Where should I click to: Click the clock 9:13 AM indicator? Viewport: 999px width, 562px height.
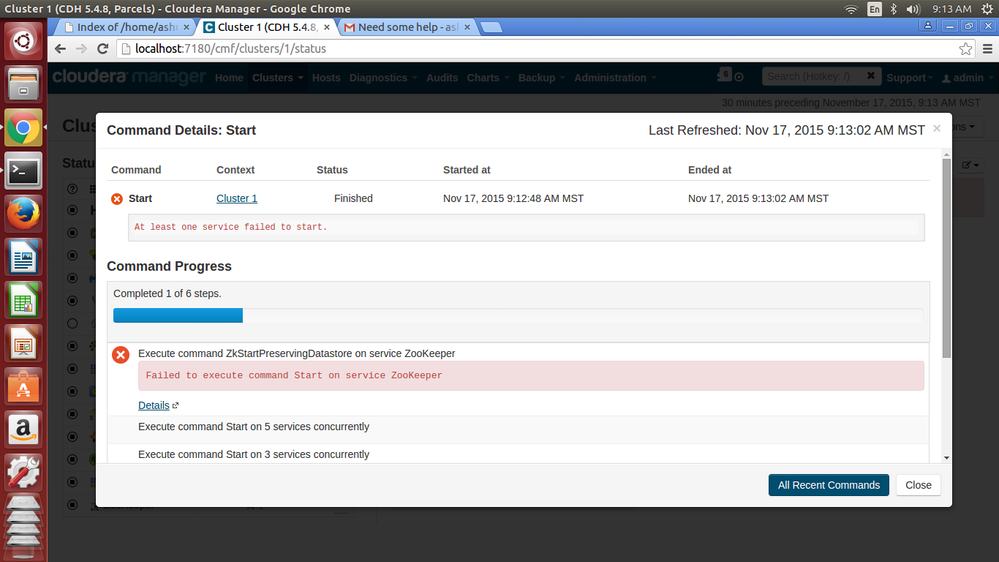pyautogui.click(x=951, y=9)
